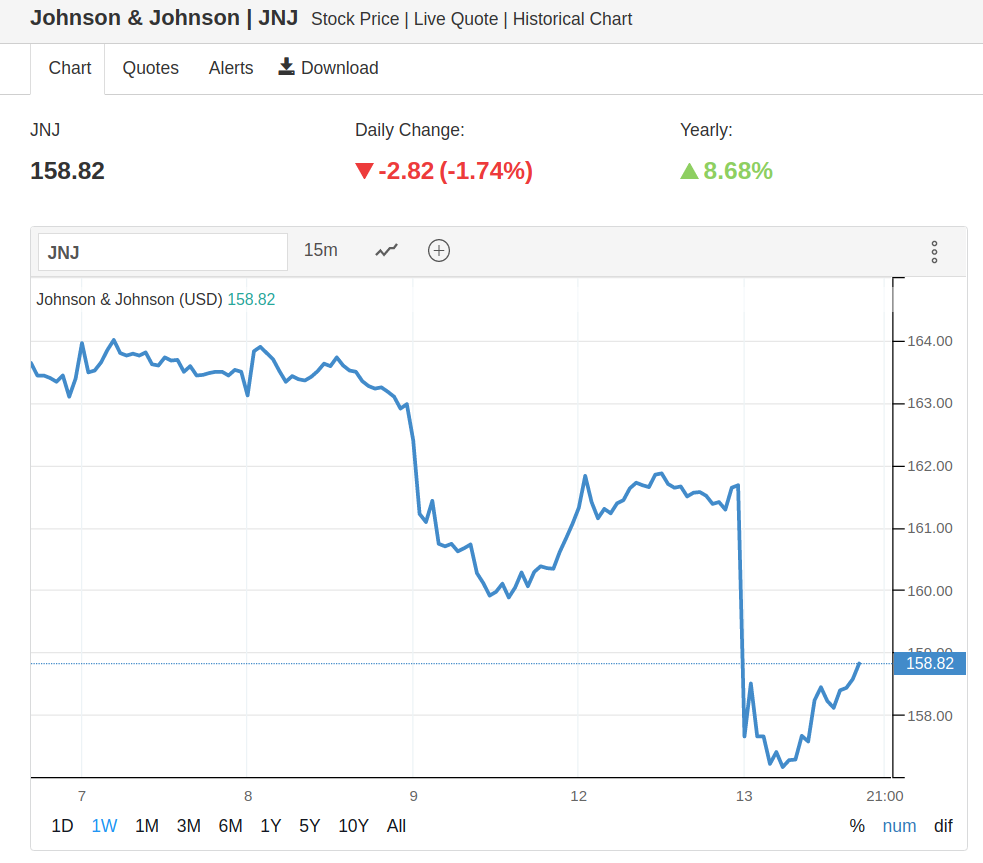Enable num scale mode
The height and width of the screenshot is (863, 983).
(899, 826)
